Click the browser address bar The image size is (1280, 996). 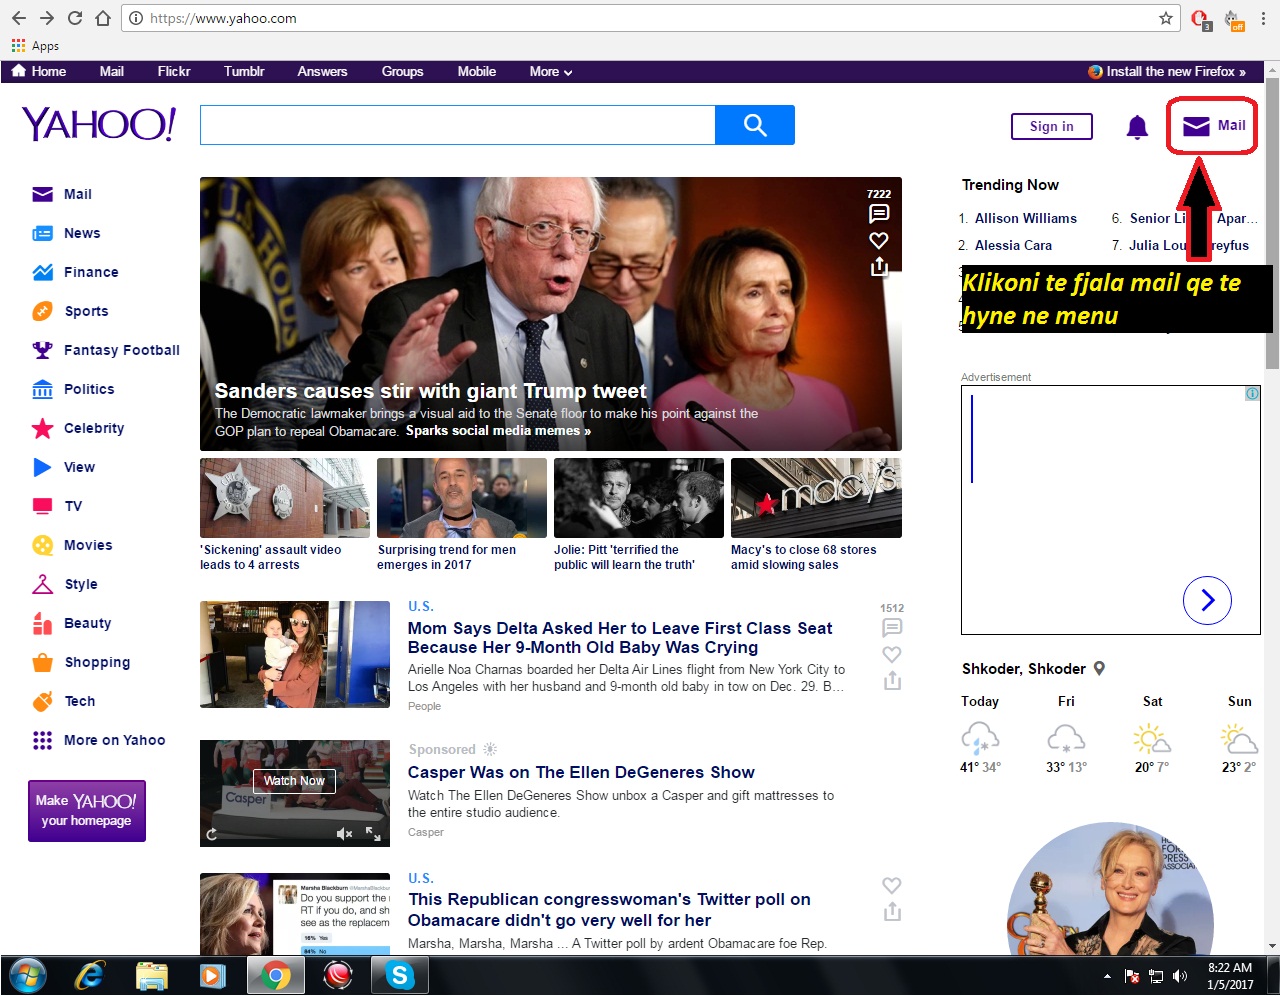pyautogui.click(x=650, y=18)
